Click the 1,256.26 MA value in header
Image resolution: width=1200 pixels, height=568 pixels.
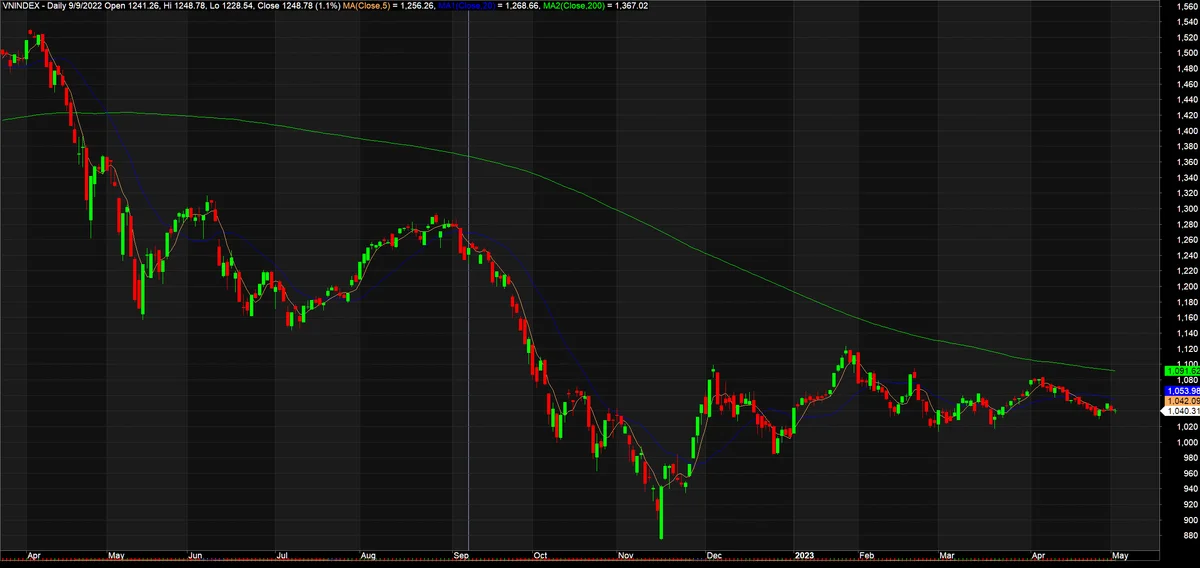click(x=418, y=6)
